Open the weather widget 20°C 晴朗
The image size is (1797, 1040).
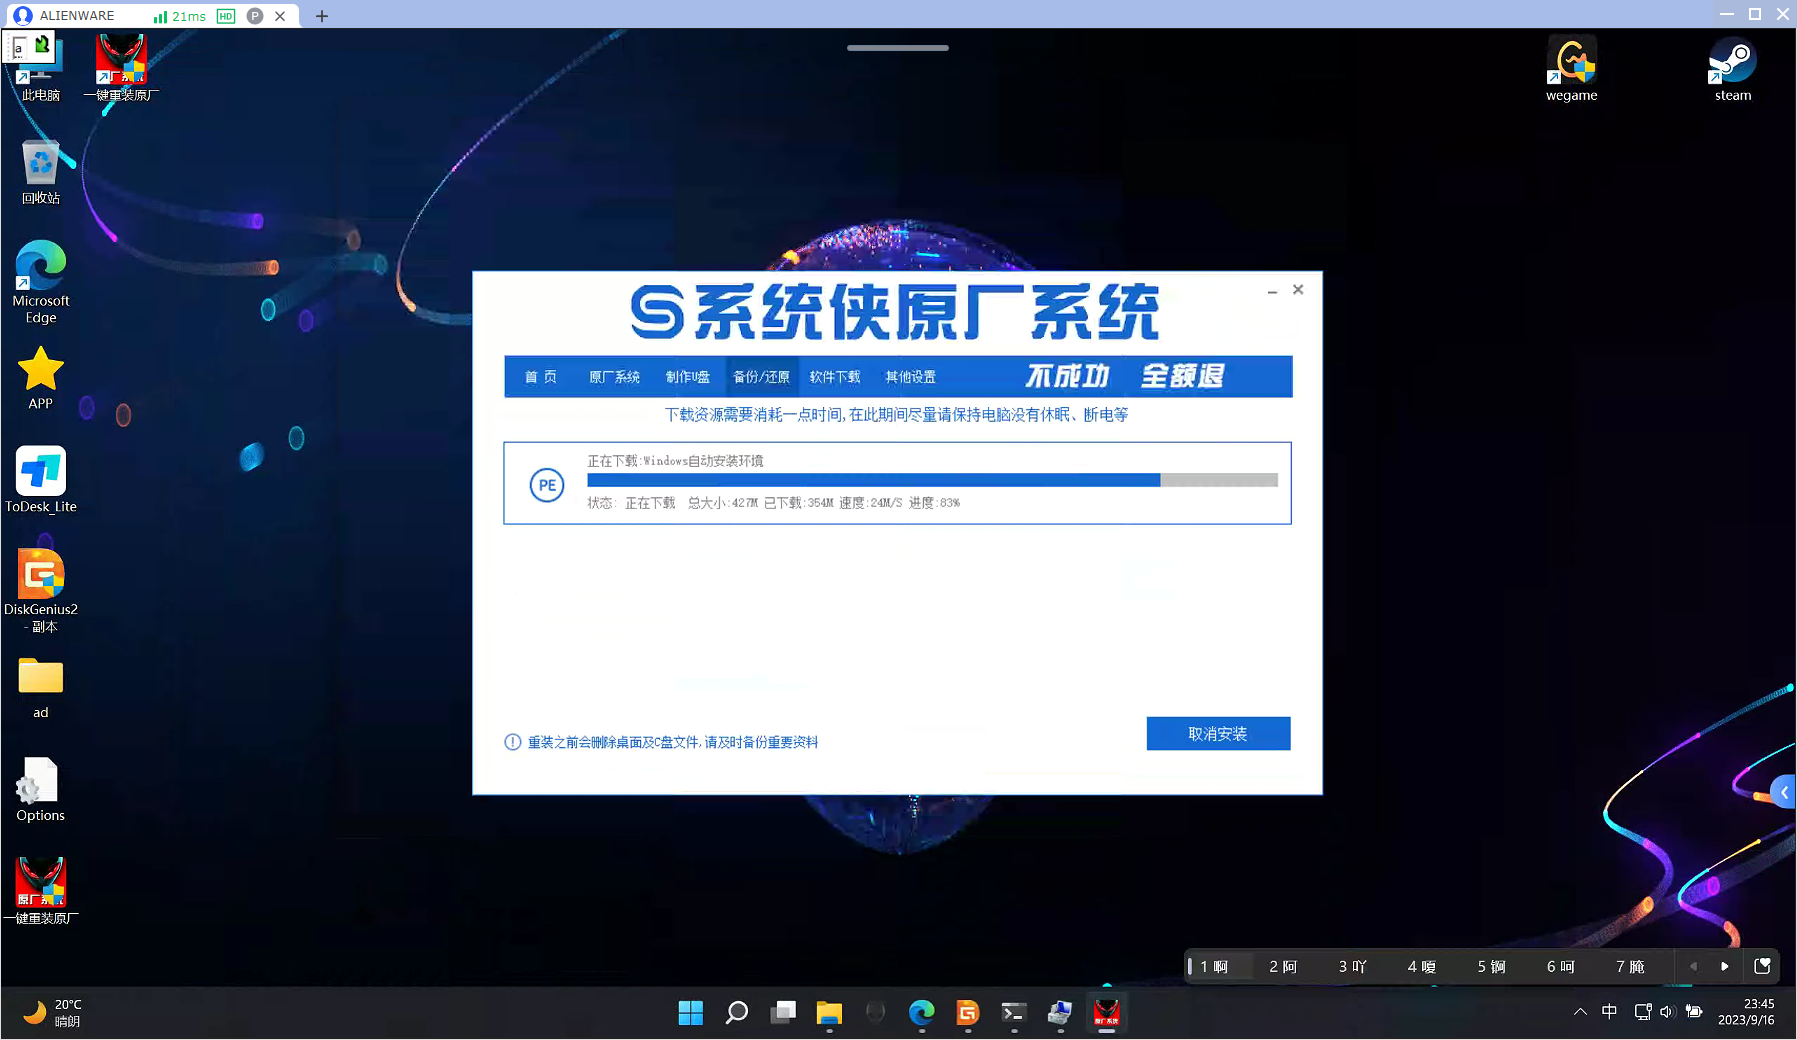(52, 1012)
